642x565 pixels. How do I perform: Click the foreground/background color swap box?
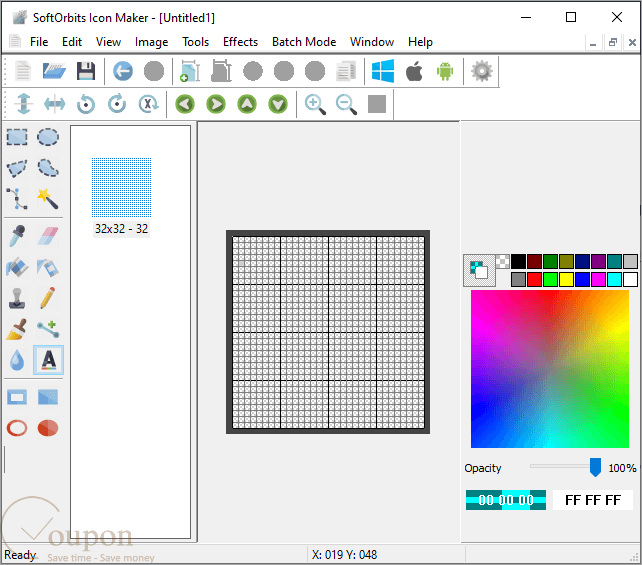click(479, 270)
